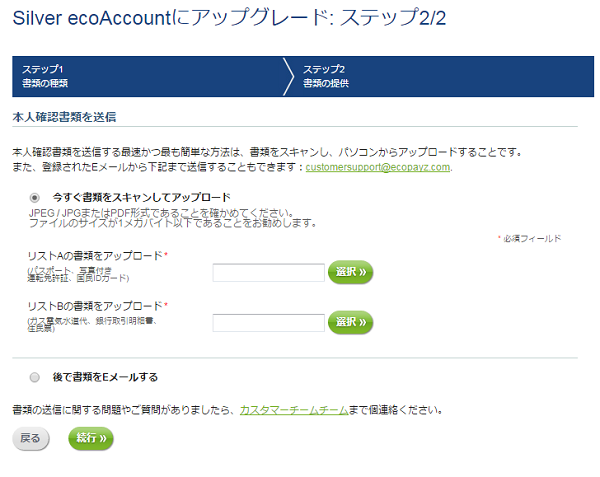The width and height of the screenshot is (600, 477).
Task: Click the green 続行 continue button
Action: (x=91, y=438)
